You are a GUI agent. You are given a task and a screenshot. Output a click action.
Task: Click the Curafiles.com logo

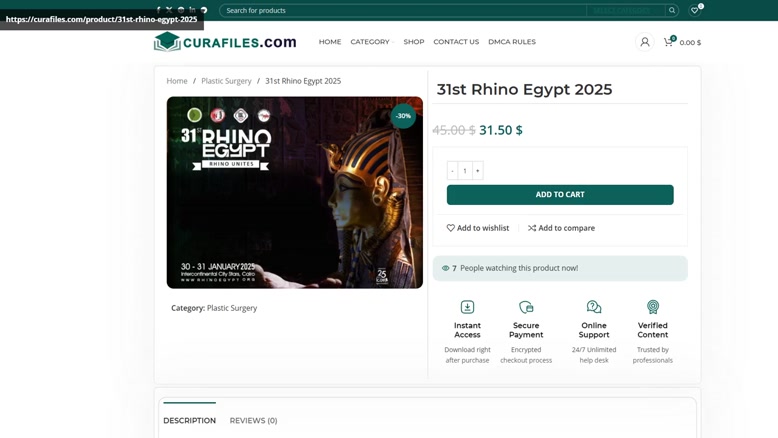tap(225, 42)
